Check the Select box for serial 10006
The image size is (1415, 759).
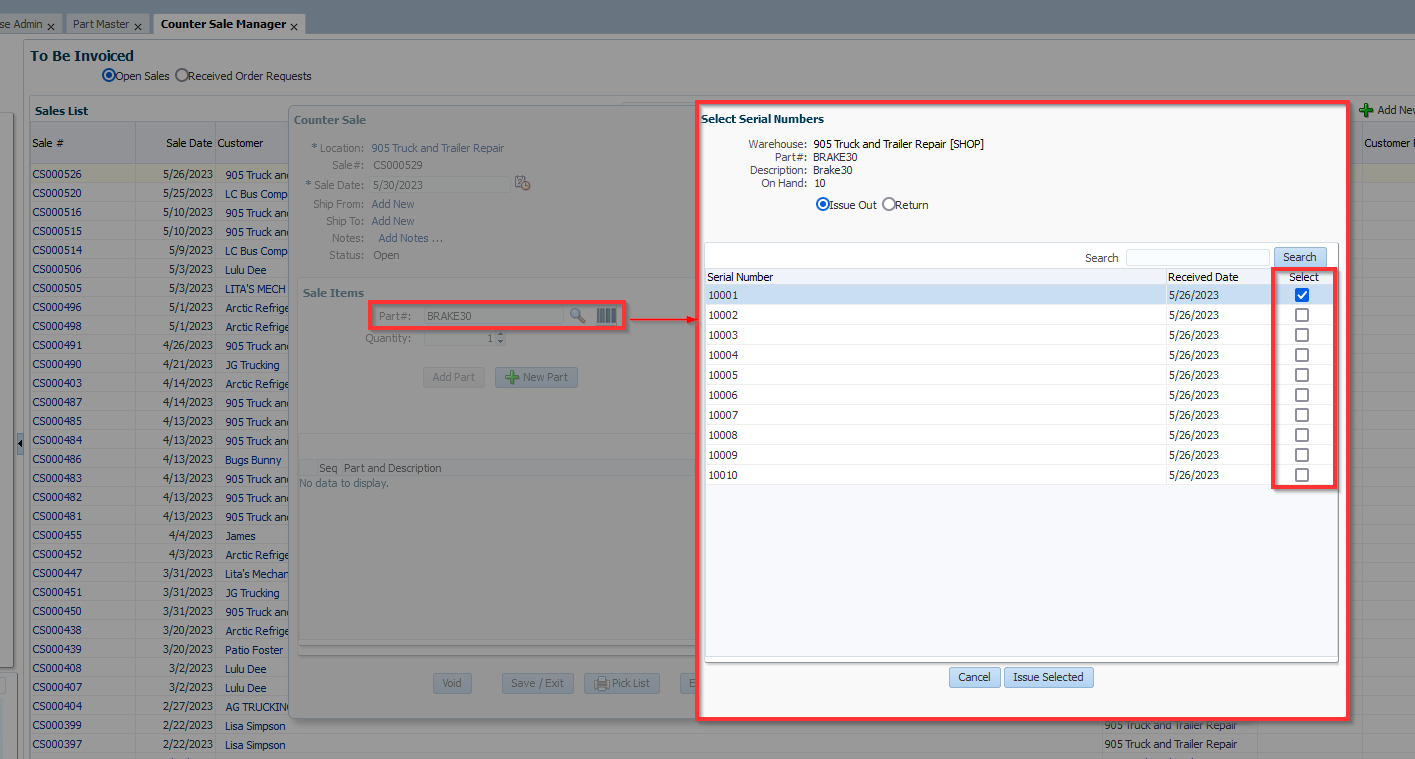1301,395
